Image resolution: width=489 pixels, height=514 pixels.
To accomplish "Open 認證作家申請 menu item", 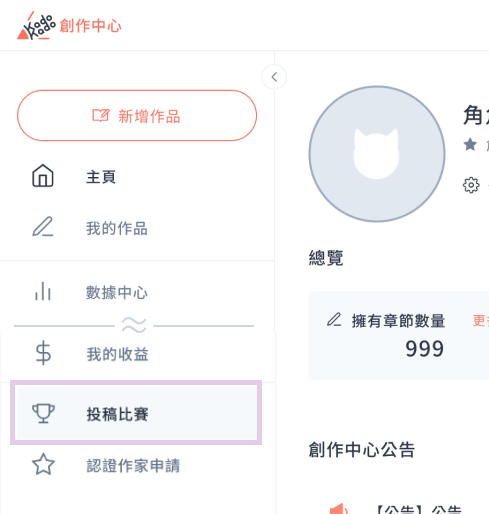I will click(137, 465).
